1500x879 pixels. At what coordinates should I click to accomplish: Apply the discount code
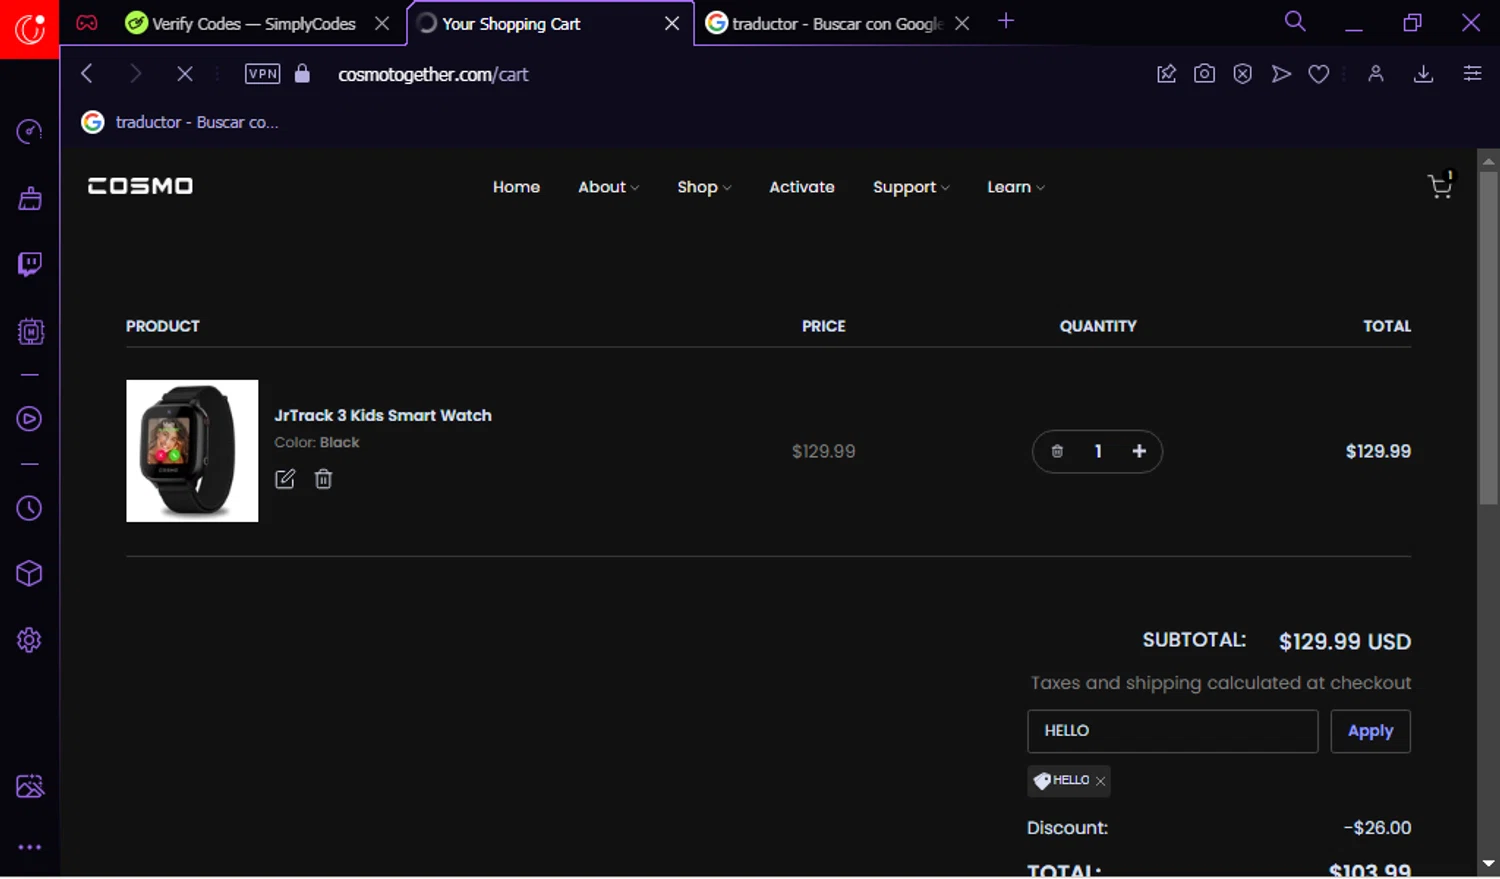[x=1370, y=731]
